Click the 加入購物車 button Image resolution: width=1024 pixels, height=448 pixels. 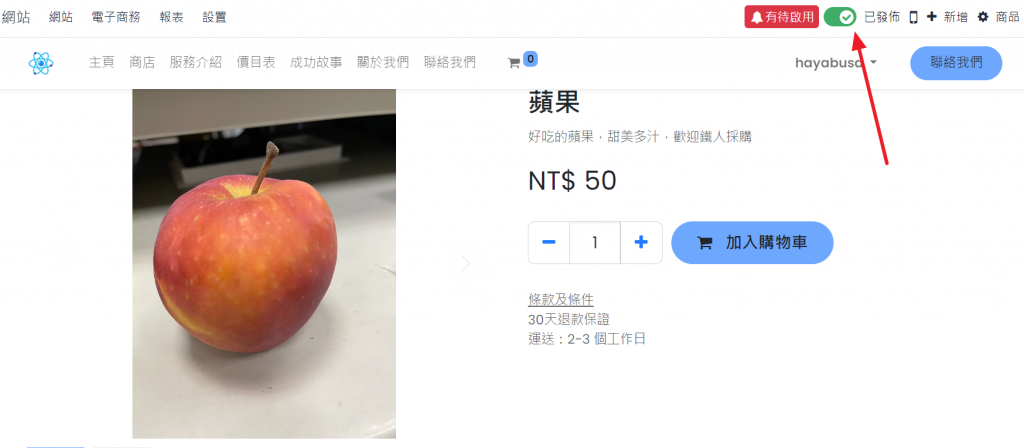[752, 243]
